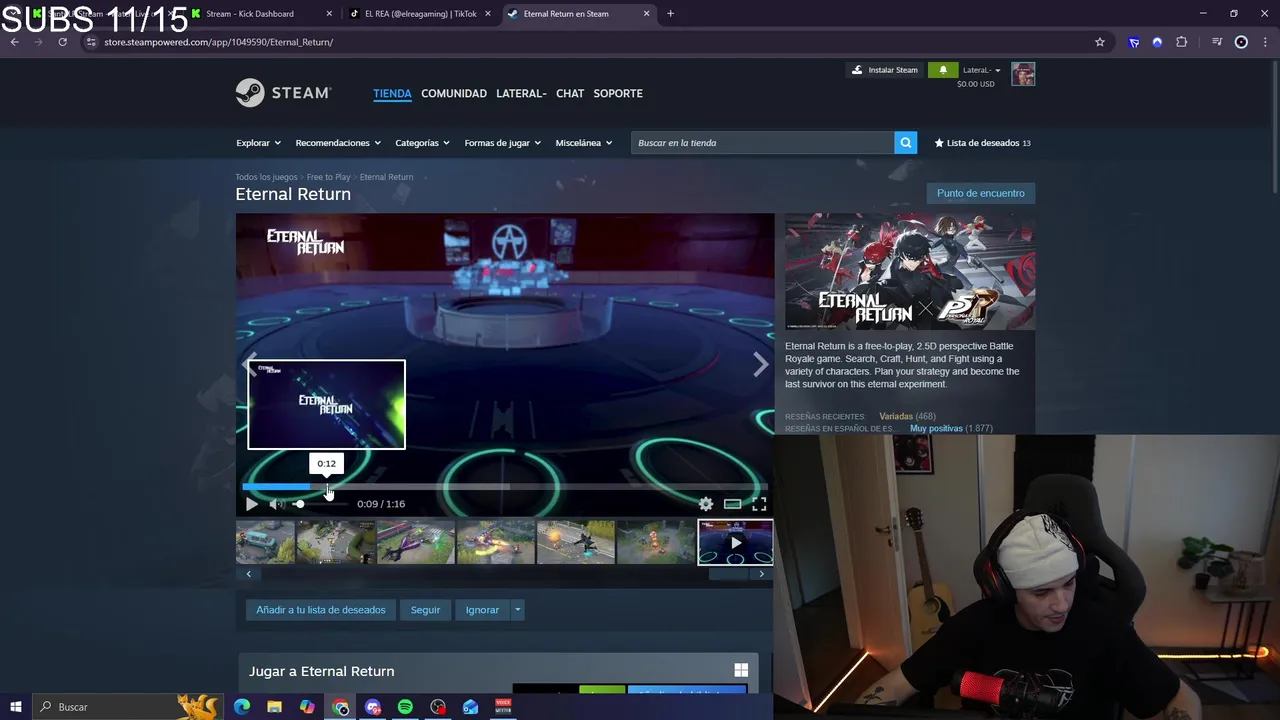Open Spotify from taskbar
1280x720 pixels.
click(405, 707)
